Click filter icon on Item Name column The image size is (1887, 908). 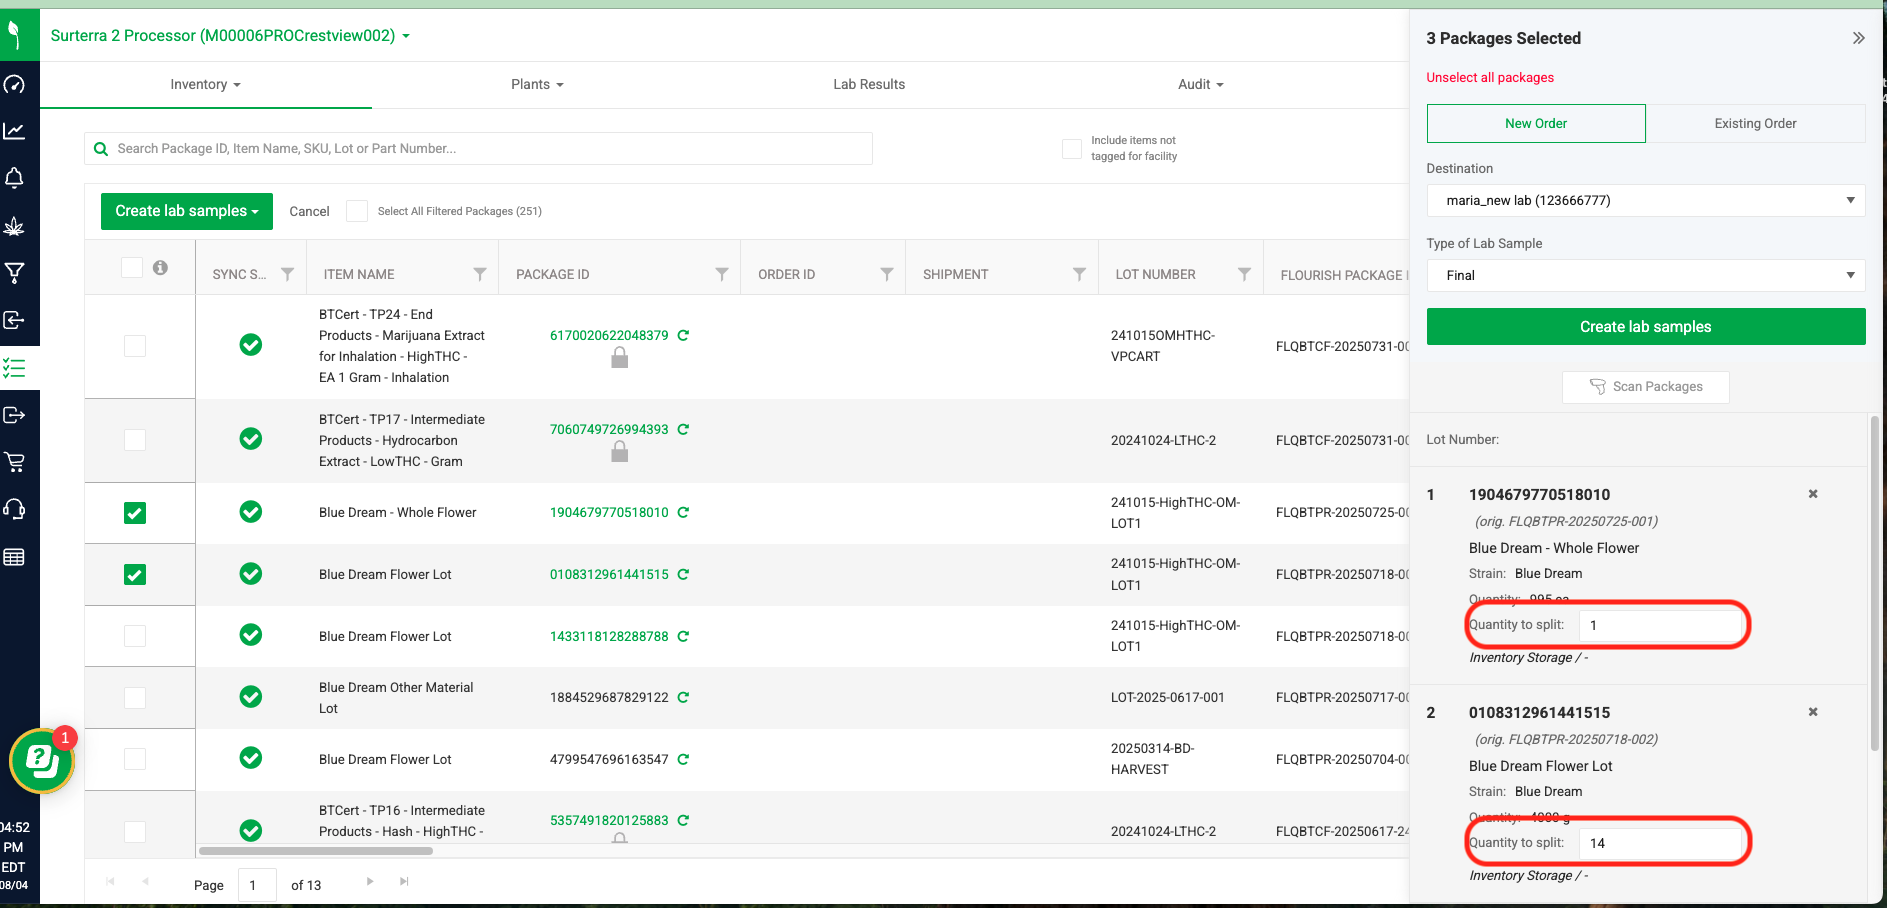480,274
